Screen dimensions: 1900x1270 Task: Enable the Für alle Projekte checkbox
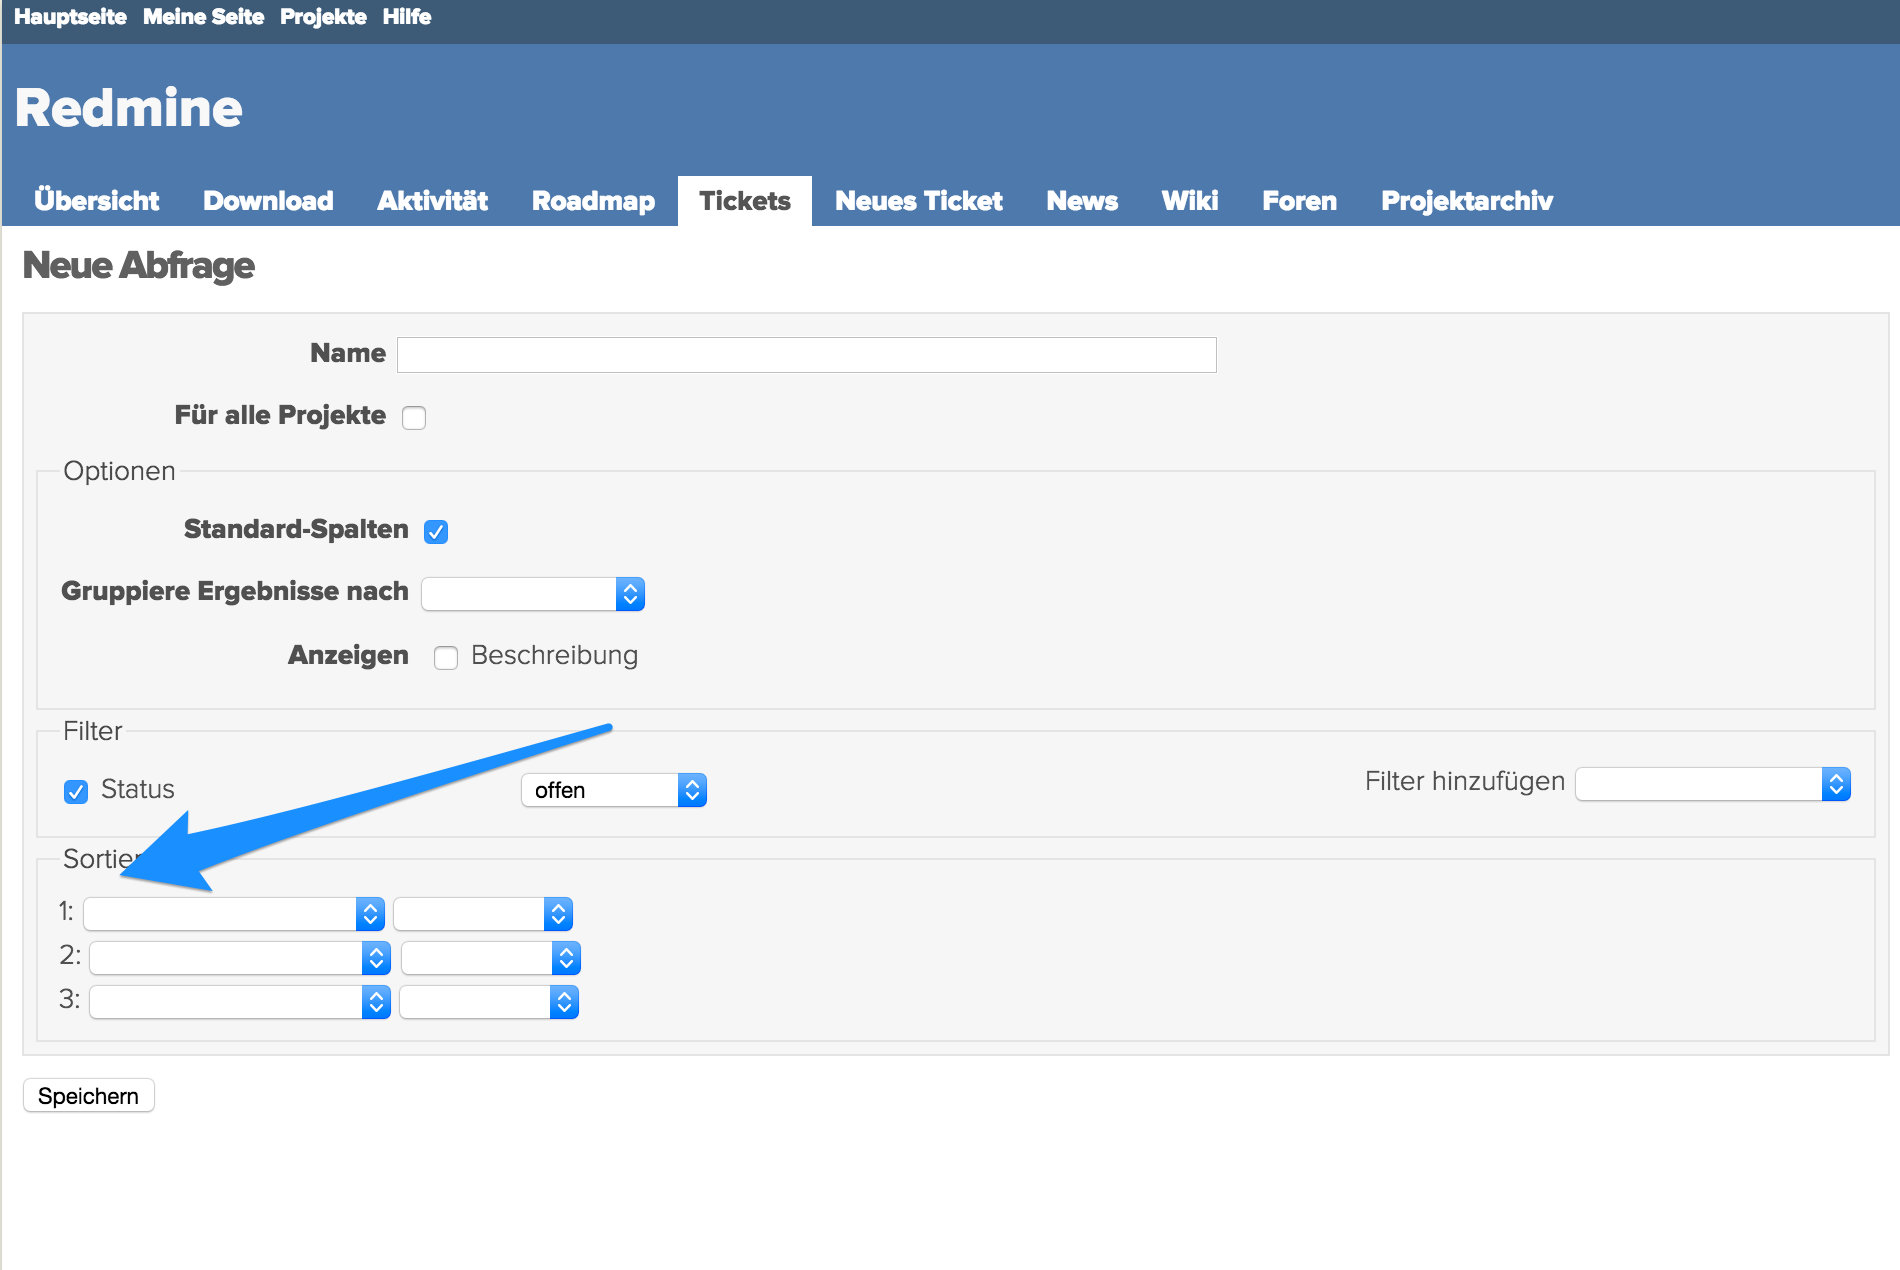tap(414, 417)
